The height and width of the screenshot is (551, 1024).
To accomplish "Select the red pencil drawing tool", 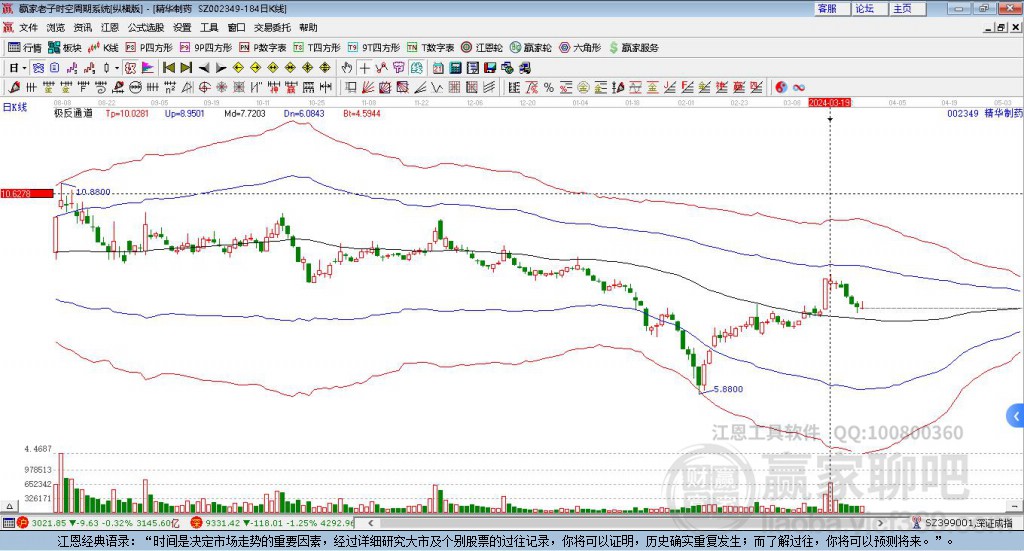I will click(x=14, y=87).
